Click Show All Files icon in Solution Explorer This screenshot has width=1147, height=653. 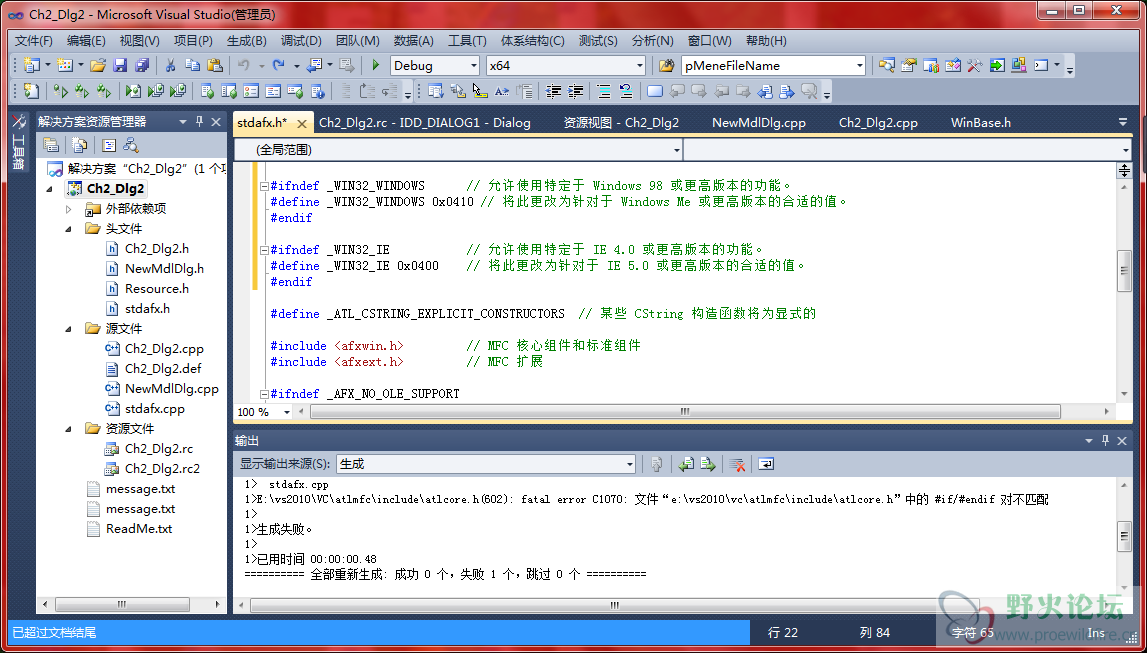tap(80, 144)
